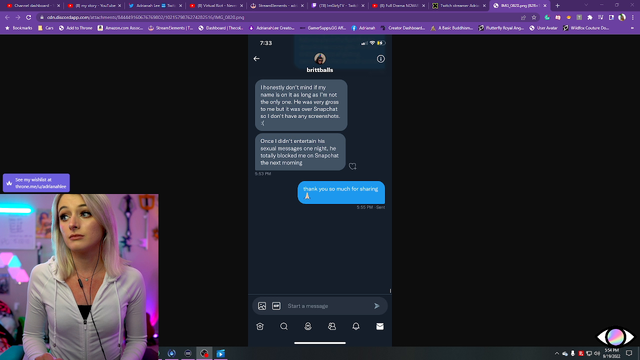This screenshot has height=360, width=640.
Task: Open the GamerSupps.GG bookmark
Action: pyautogui.click(x=323, y=28)
